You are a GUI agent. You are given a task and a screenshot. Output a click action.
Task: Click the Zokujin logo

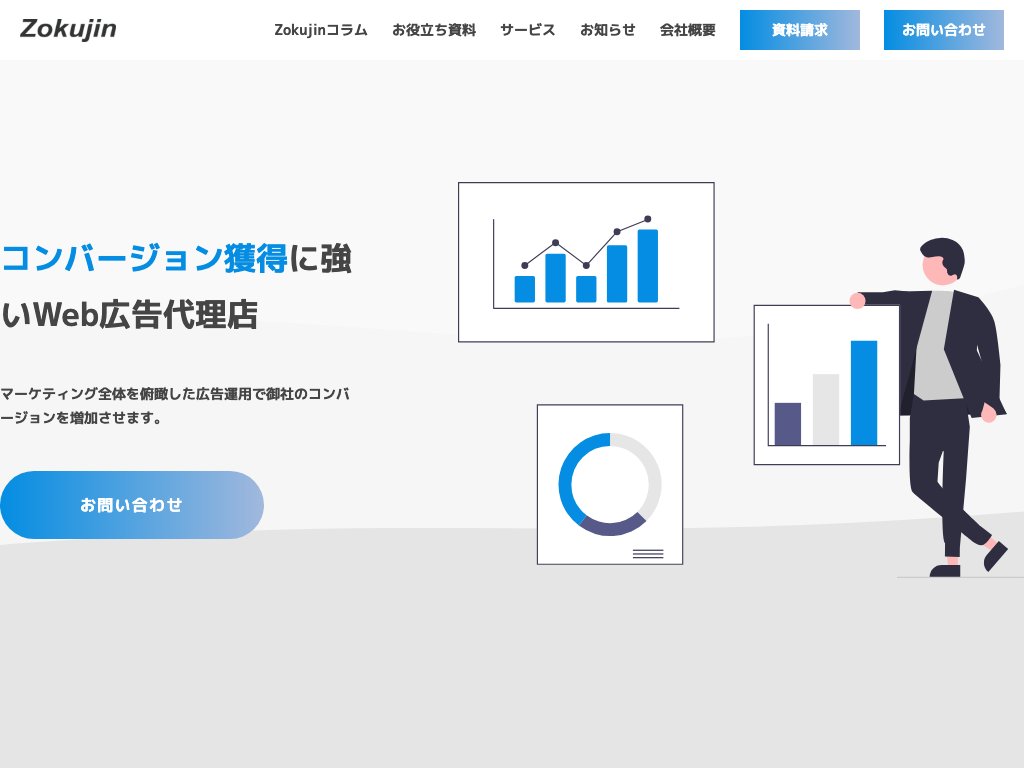point(67,29)
